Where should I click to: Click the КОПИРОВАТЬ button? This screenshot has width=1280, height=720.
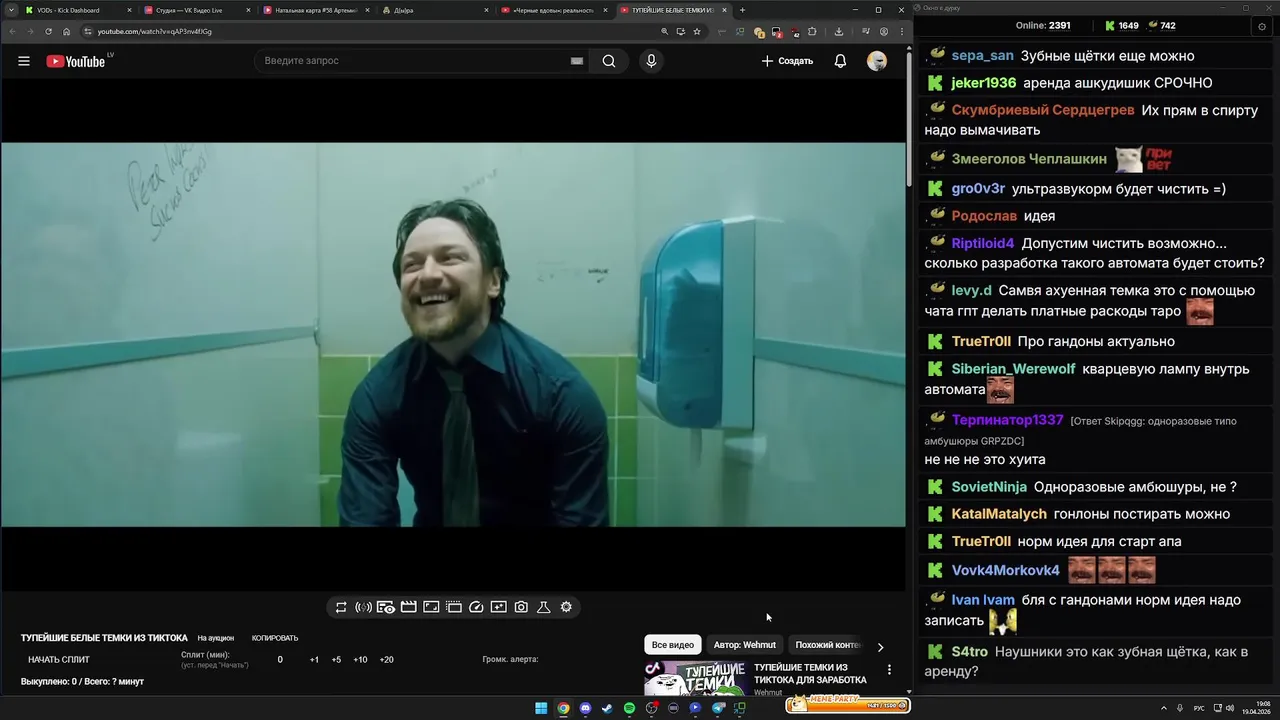point(275,638)
